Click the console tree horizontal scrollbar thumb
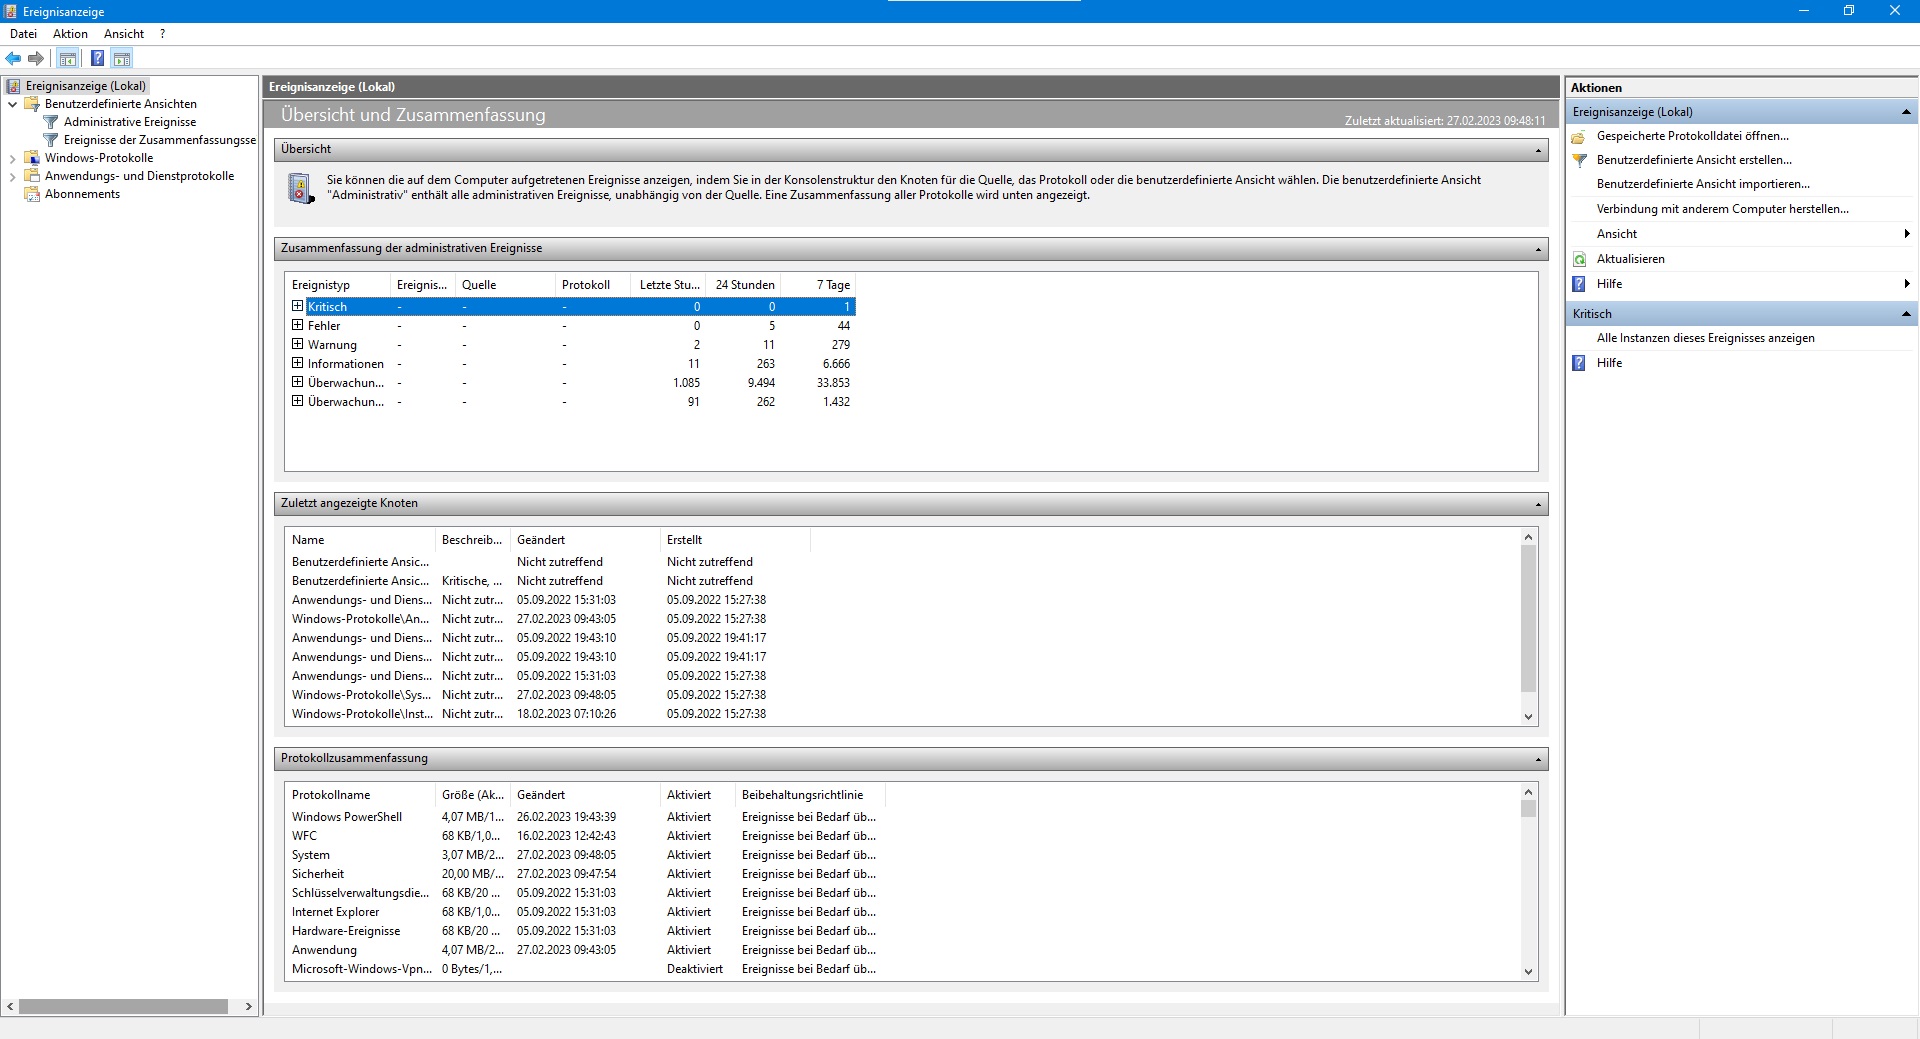 click(x=123, y=1006)
